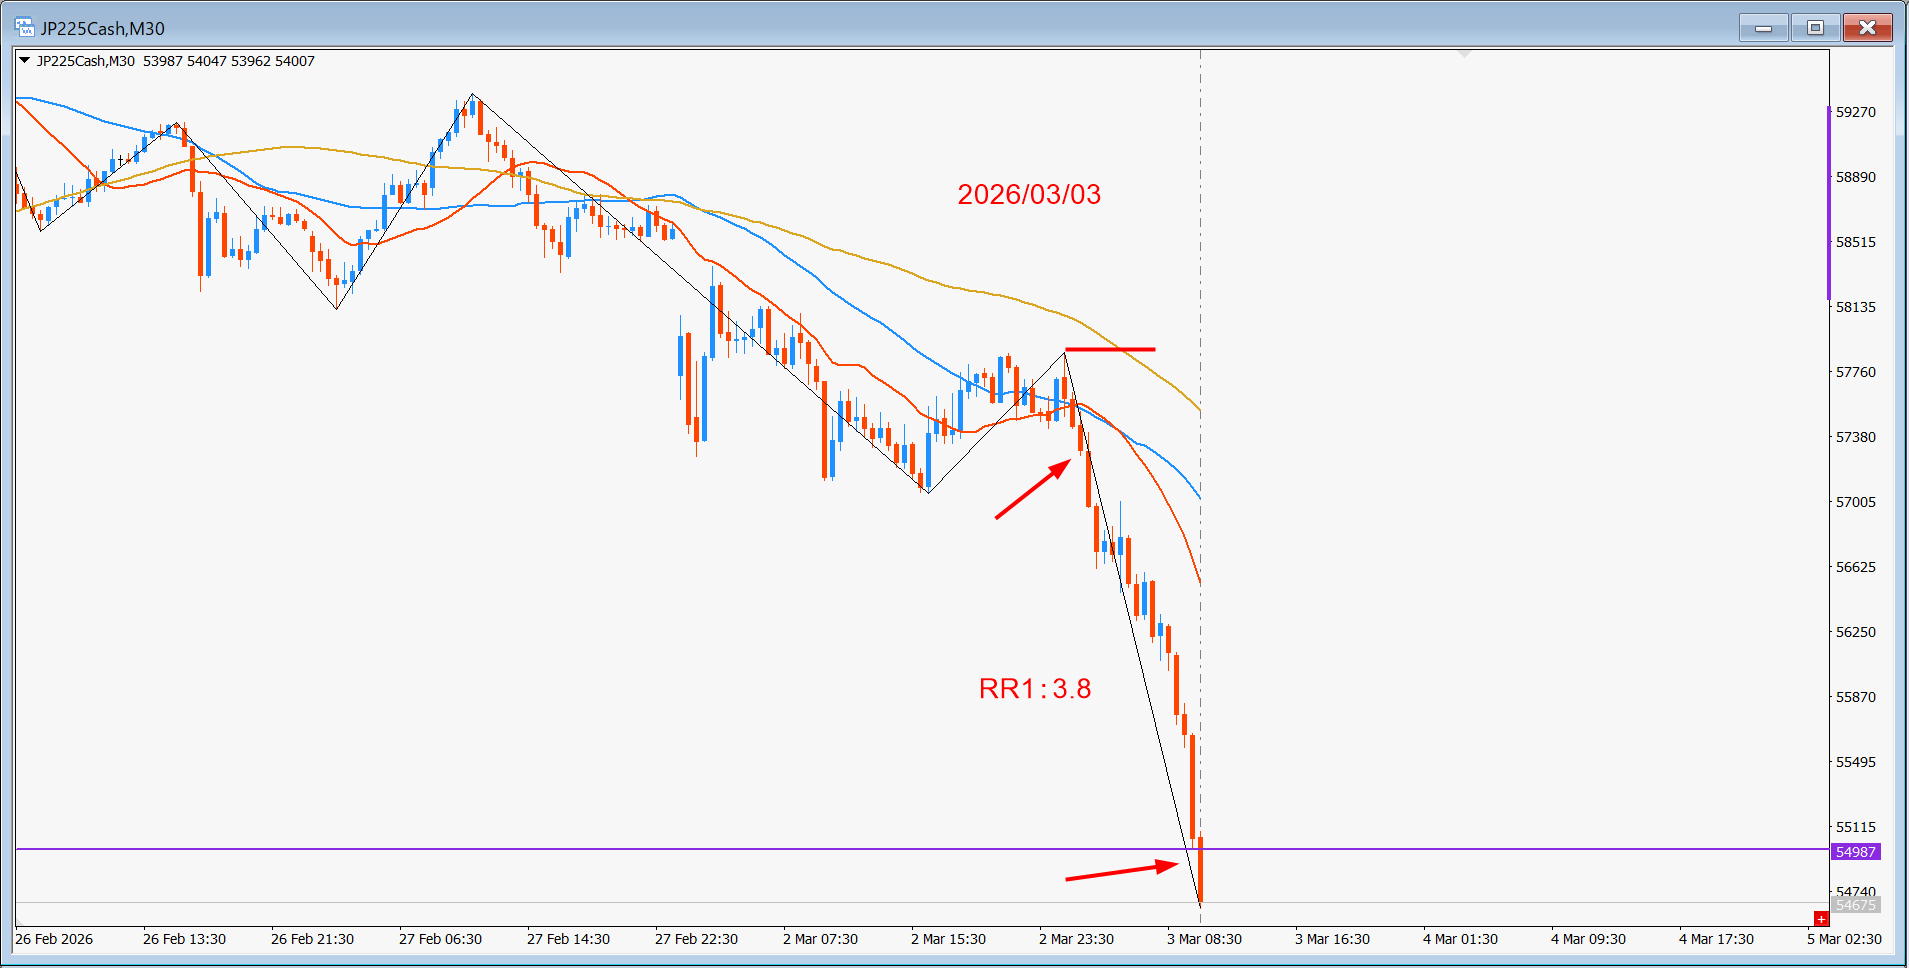The image size is (1909, 968).
Task: Collapse the chart symbol info triangle
Action: (x=24, y=60)
